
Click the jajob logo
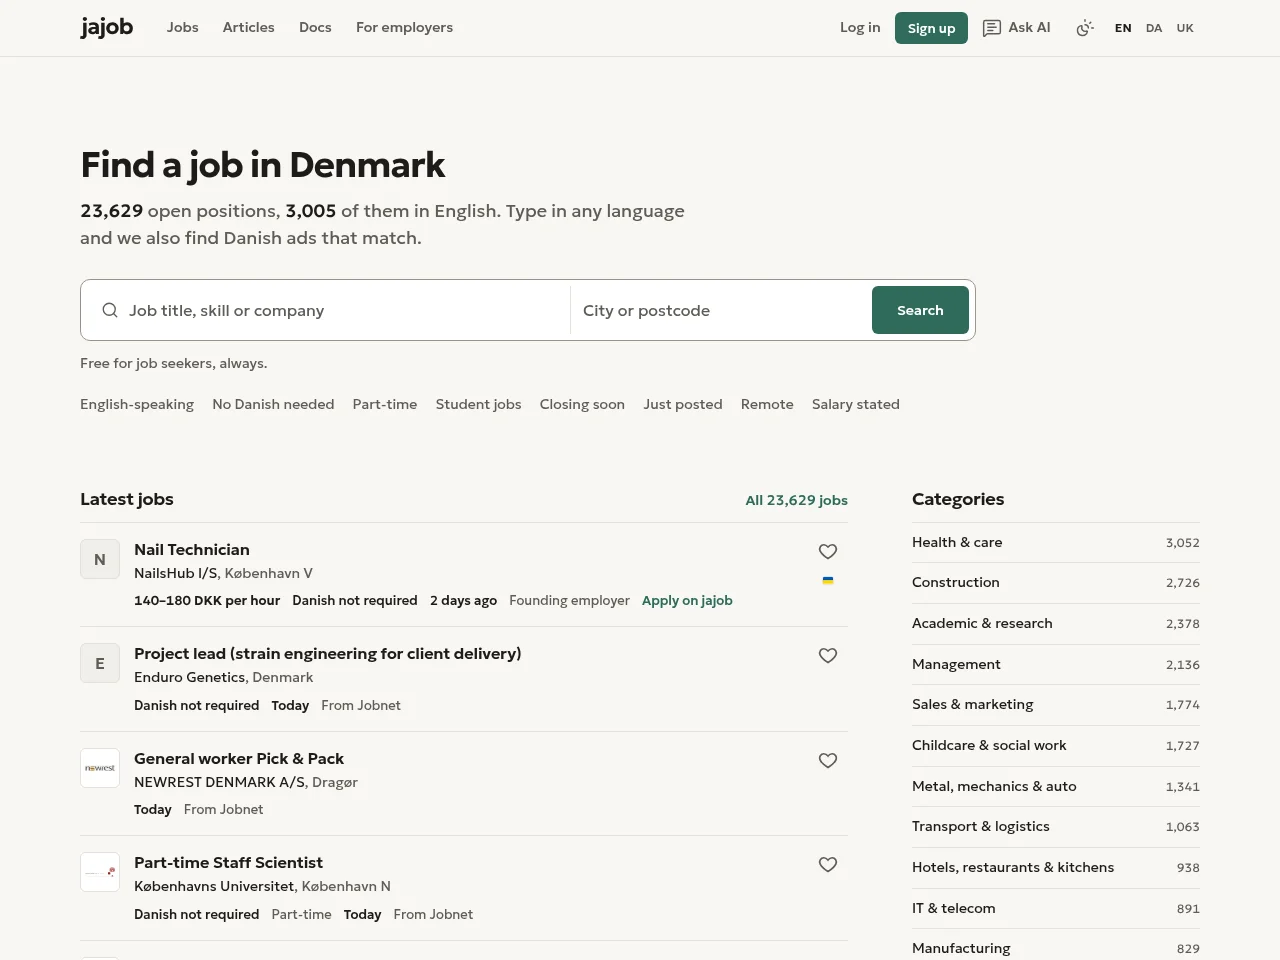coord(106,27)
